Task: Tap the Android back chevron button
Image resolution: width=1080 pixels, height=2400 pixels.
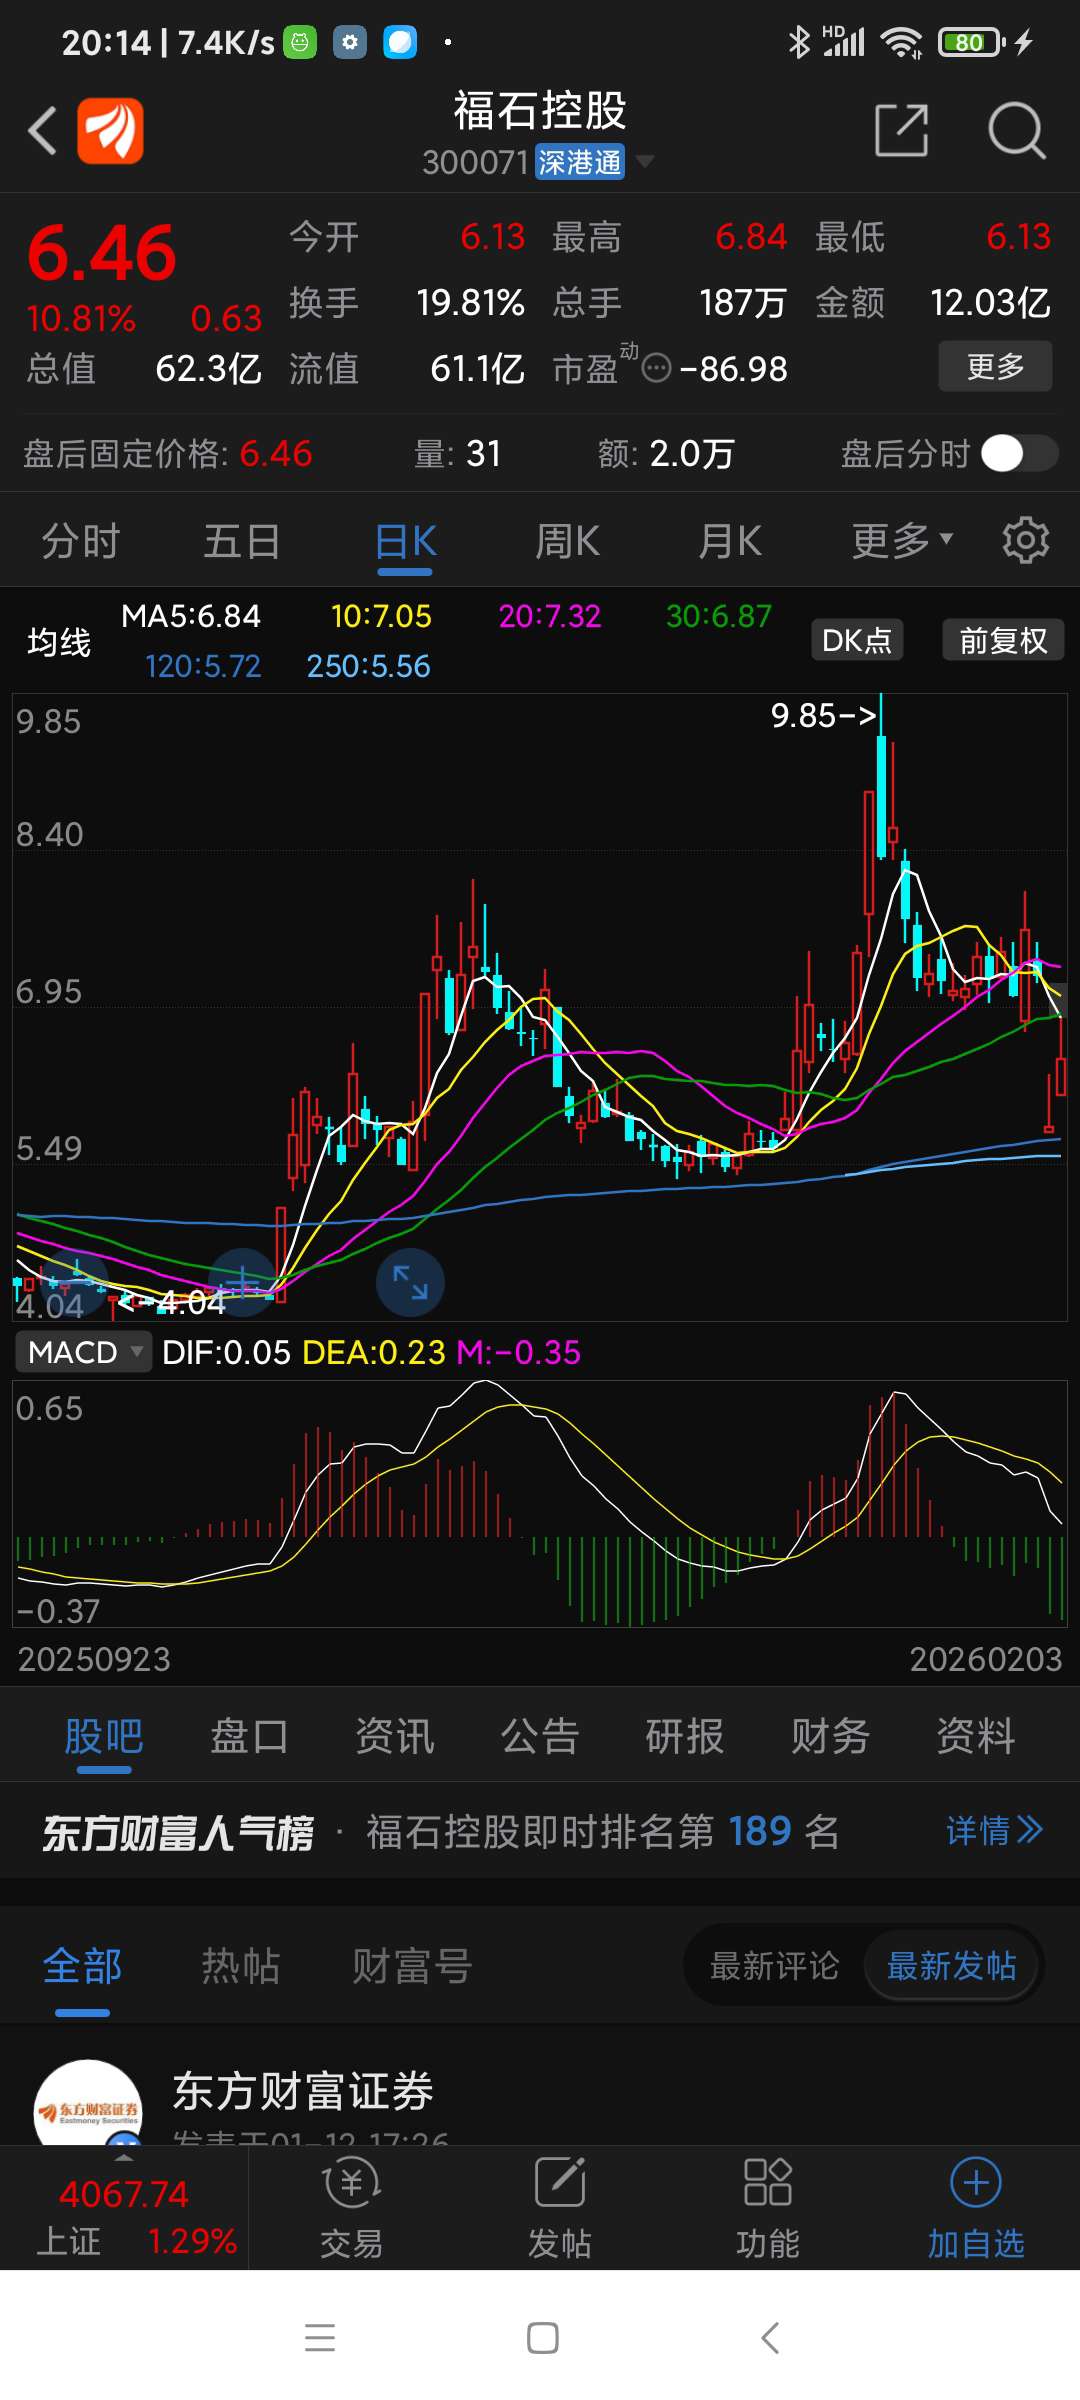Action: click(769, 2338)
